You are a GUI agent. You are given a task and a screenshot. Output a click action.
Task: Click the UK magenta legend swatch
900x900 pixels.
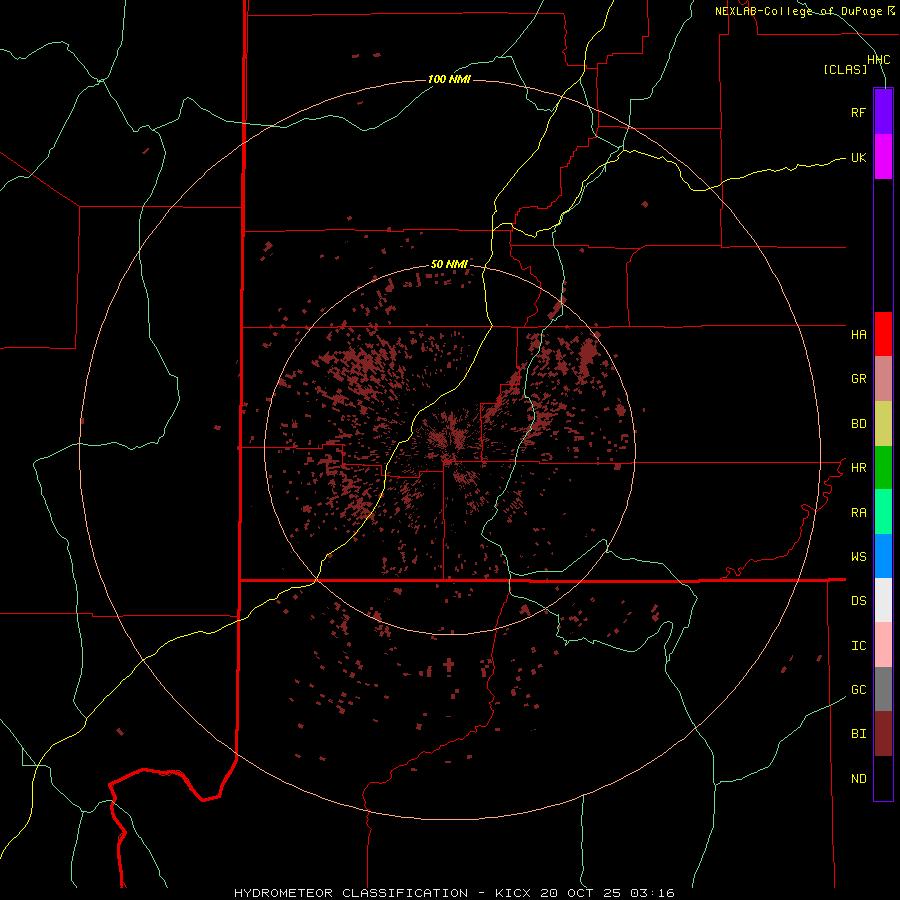click(883, 157)
